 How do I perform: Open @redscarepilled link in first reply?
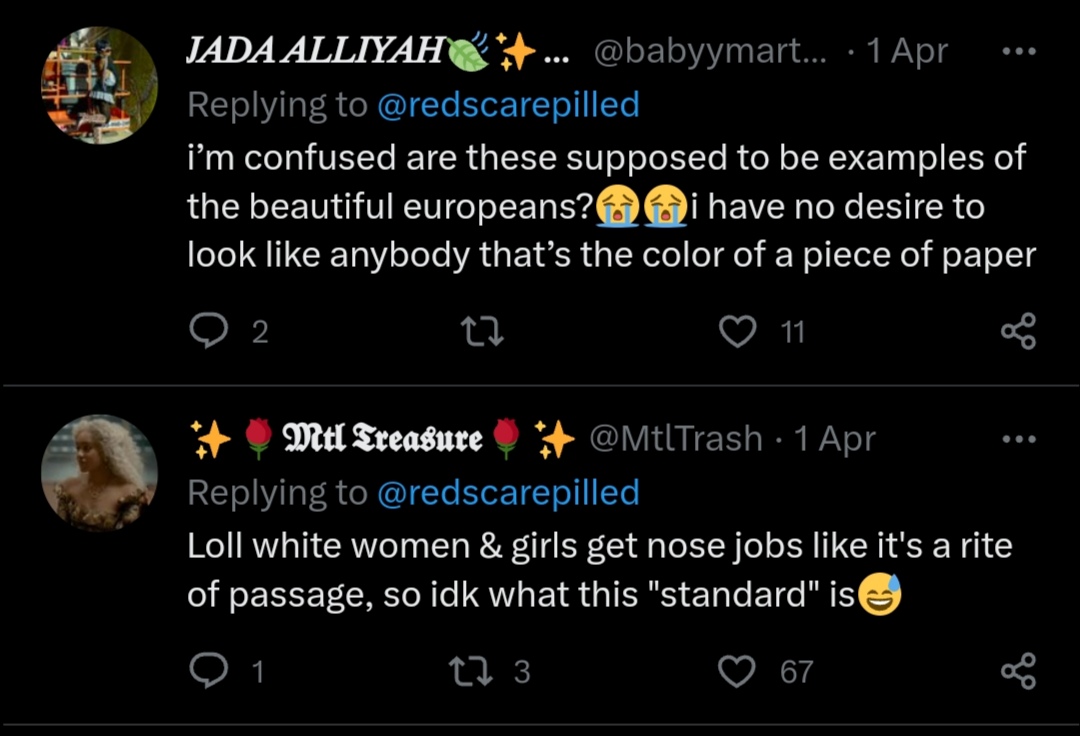[508, 104]
